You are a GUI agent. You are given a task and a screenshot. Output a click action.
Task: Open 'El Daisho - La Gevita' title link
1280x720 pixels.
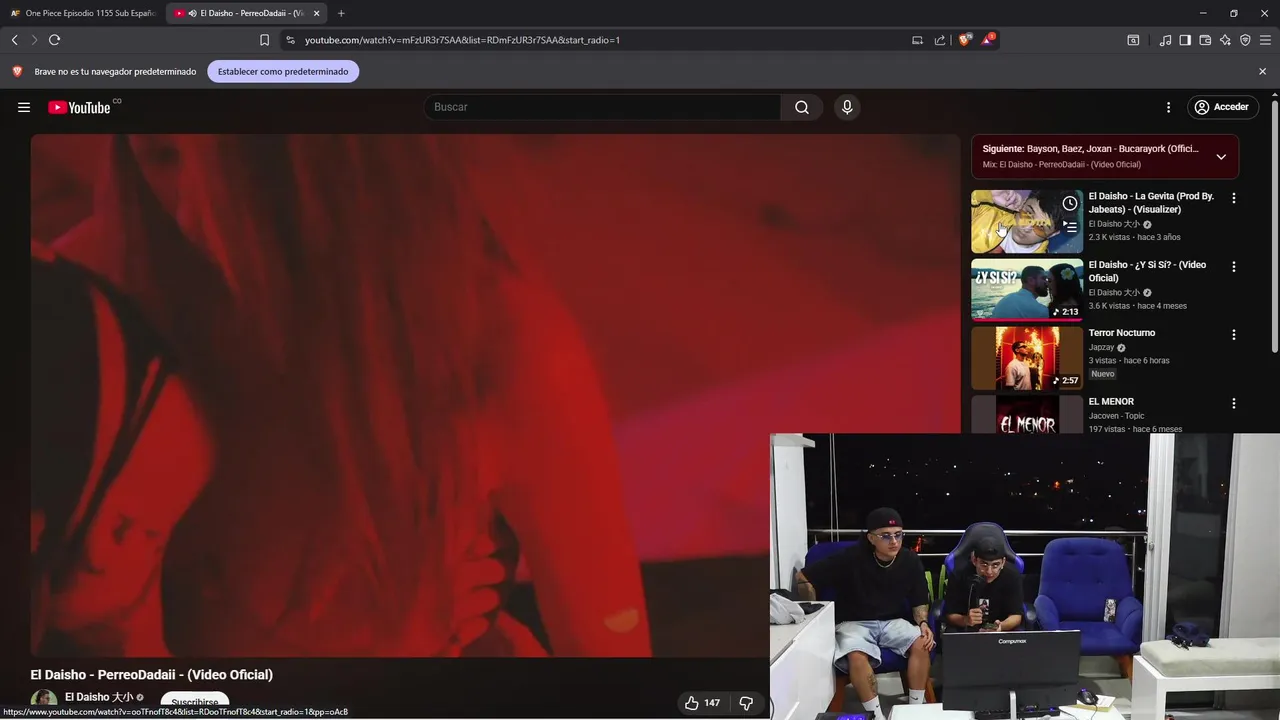(x=1151, y=203)
